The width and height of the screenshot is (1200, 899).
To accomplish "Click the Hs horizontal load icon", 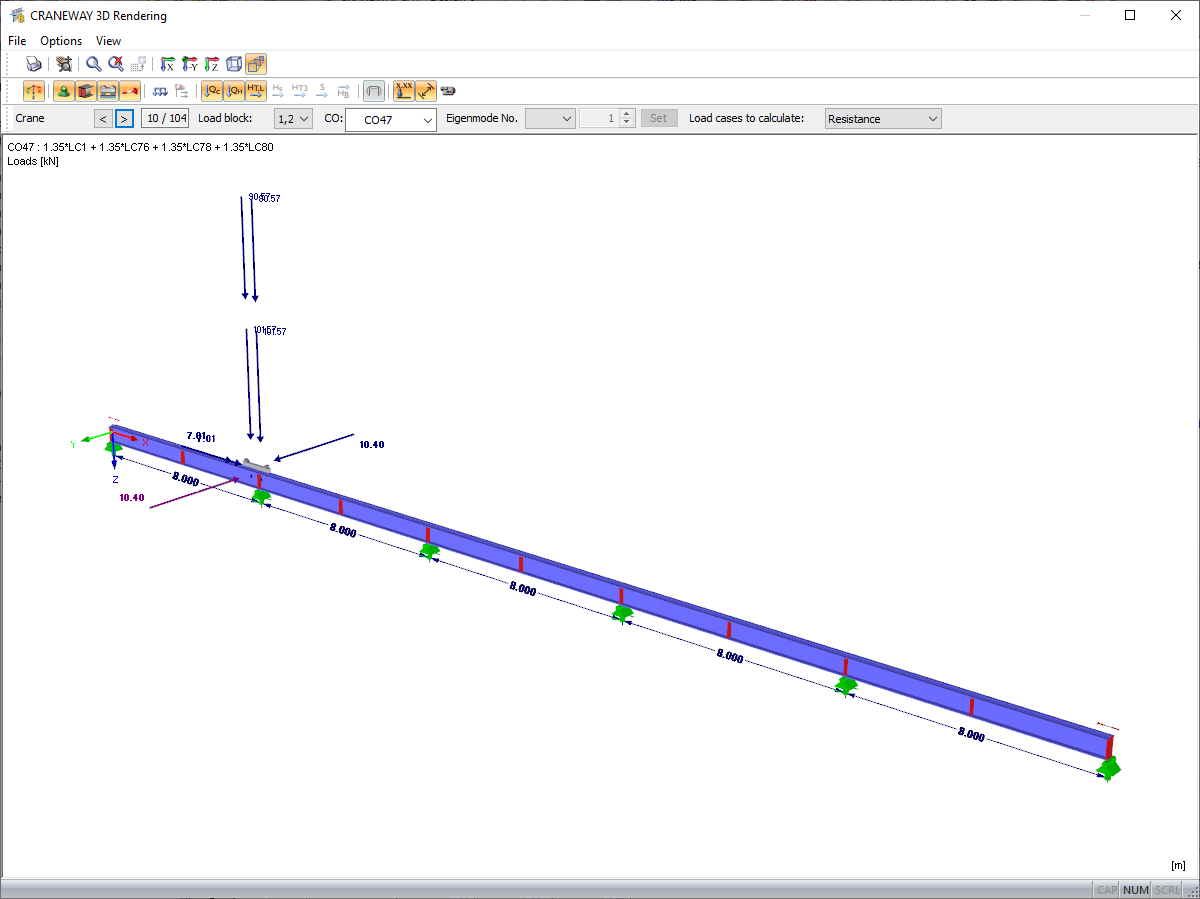I will [278, 91].
